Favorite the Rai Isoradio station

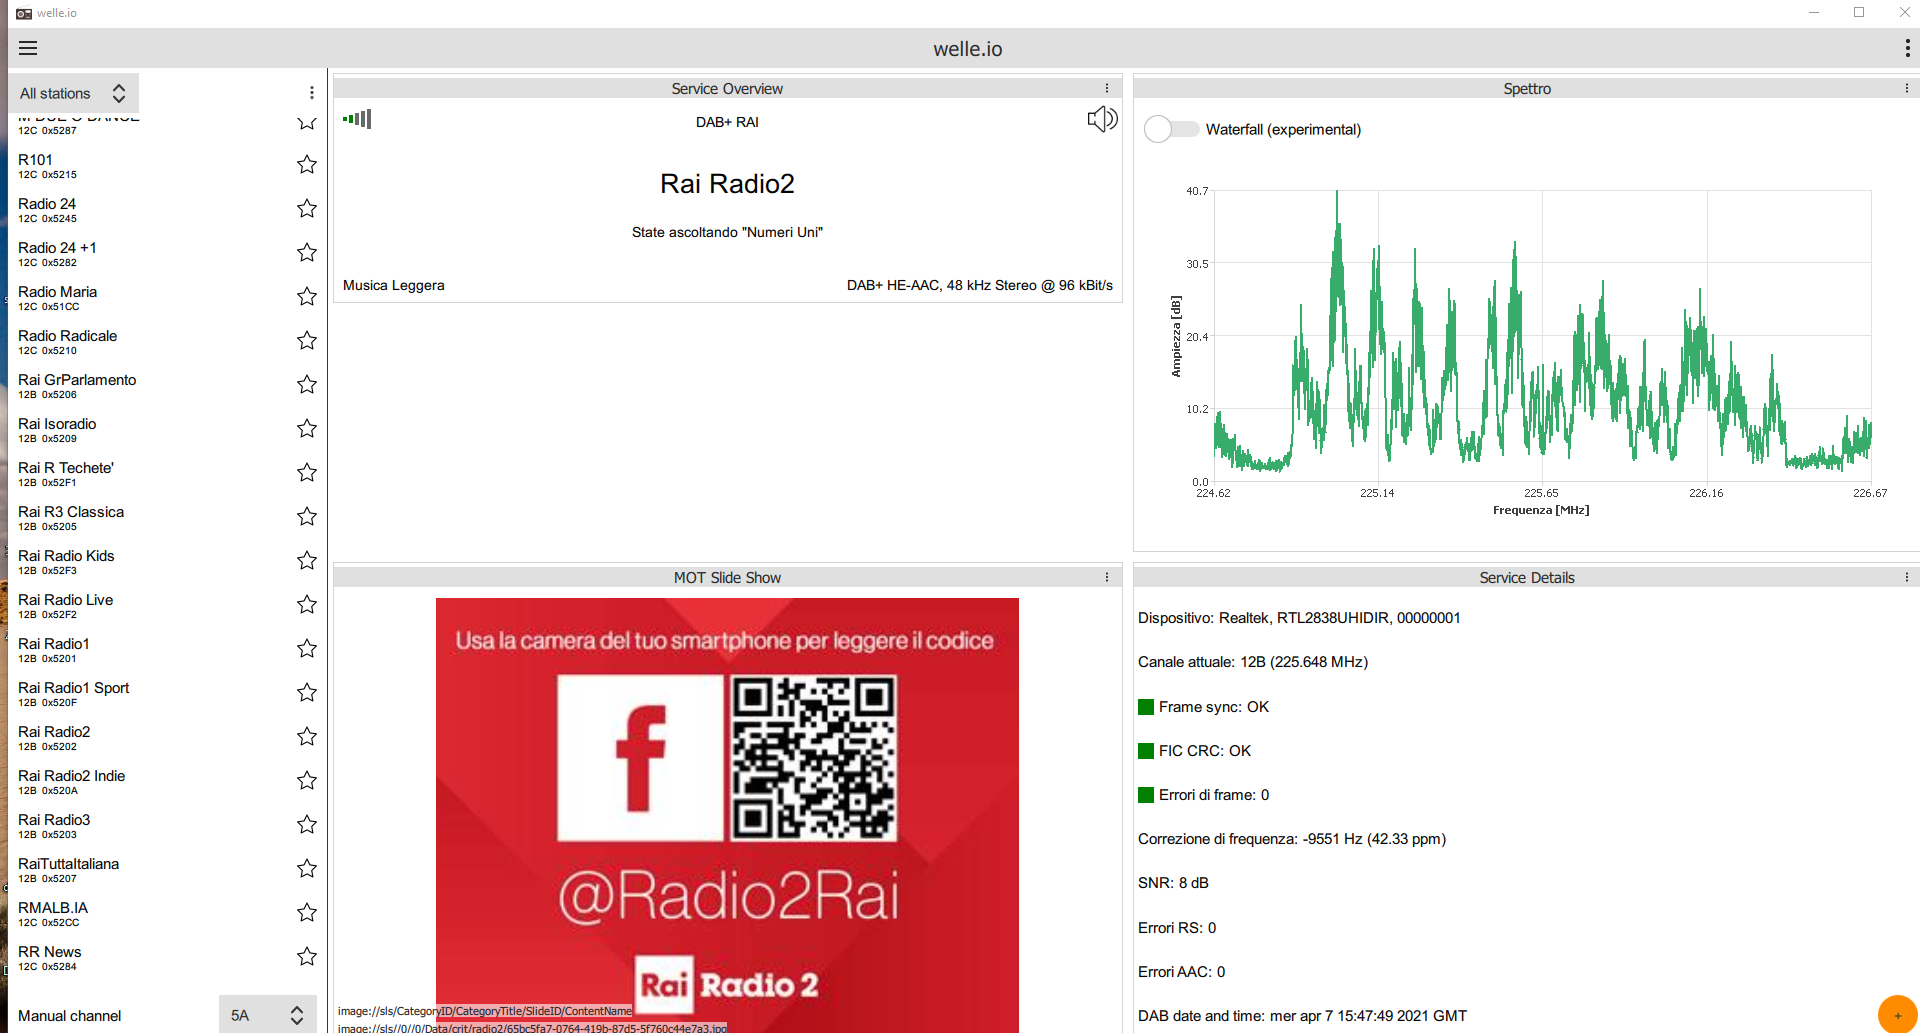point(307,428)
